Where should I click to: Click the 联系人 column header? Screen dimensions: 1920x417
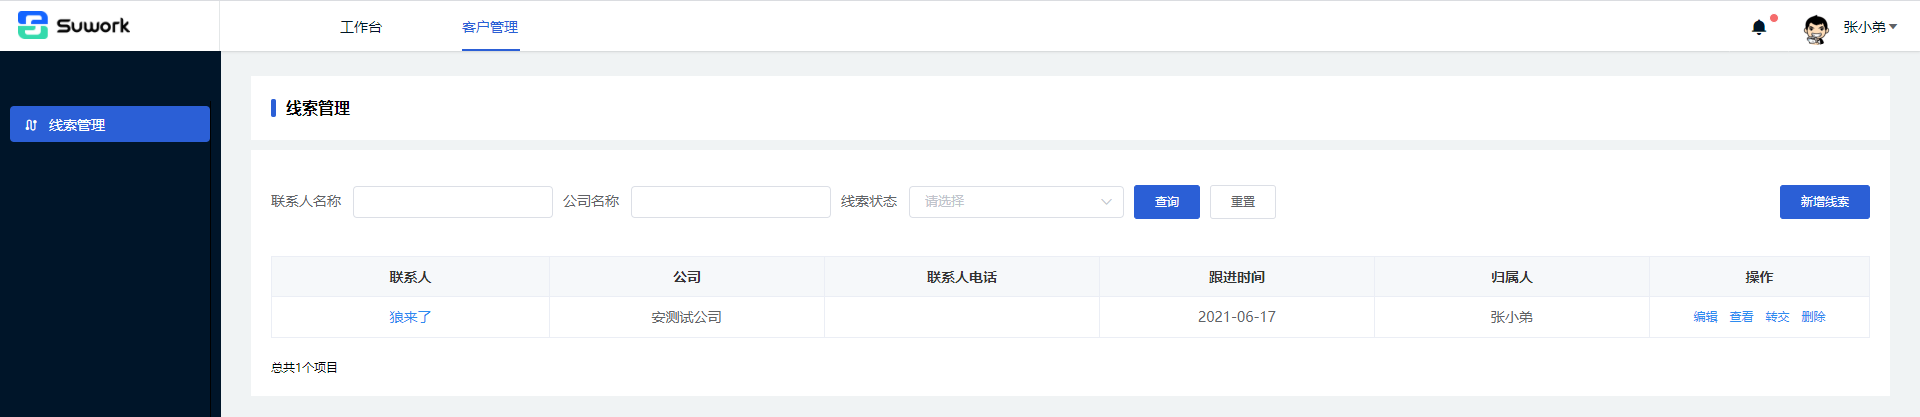[x=410, y=277]
